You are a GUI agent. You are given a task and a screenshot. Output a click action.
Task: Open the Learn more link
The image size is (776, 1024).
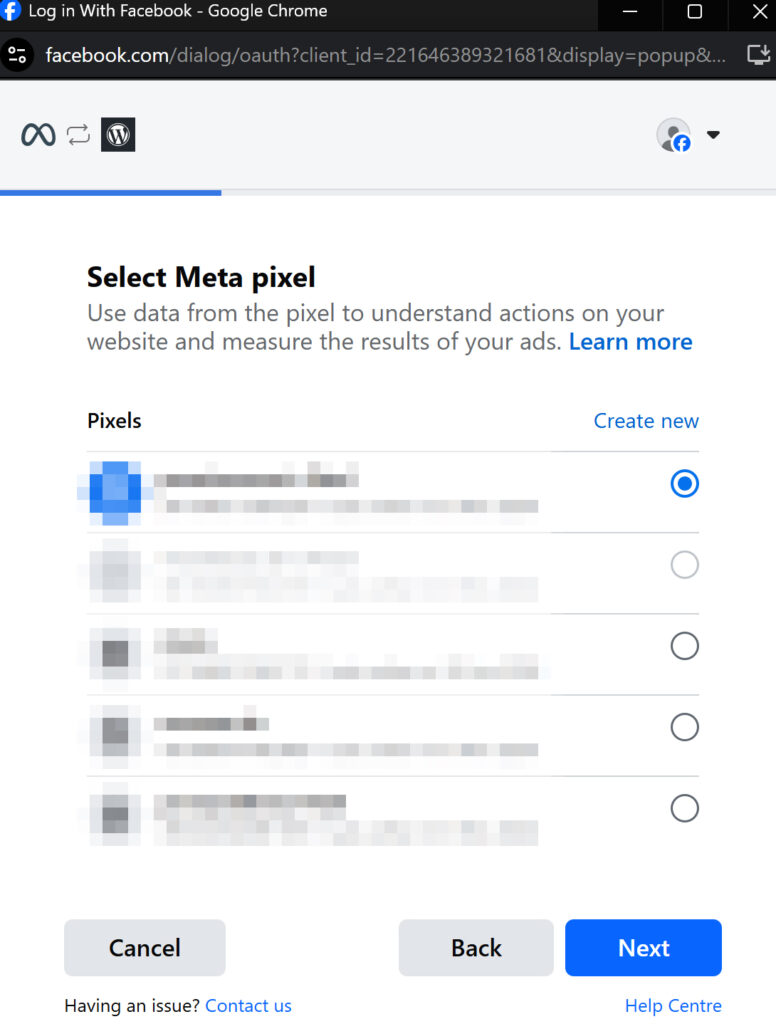pos(630,341)
